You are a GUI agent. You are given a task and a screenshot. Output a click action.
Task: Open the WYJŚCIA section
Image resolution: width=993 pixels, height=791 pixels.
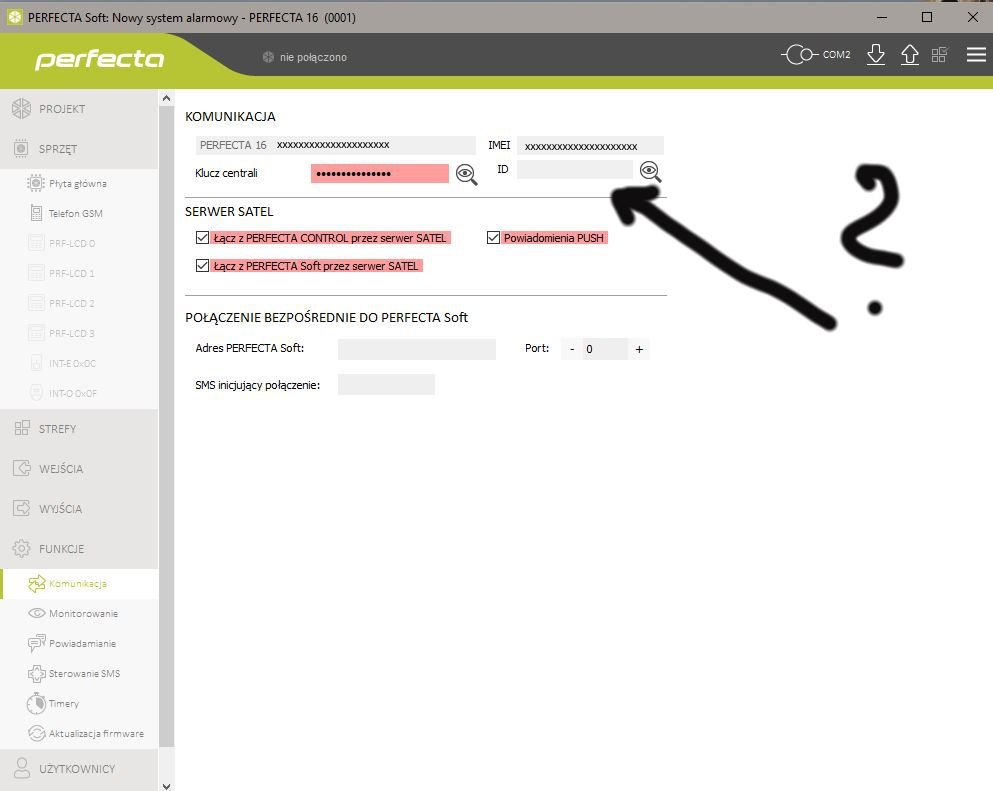(x=79, y=509)
